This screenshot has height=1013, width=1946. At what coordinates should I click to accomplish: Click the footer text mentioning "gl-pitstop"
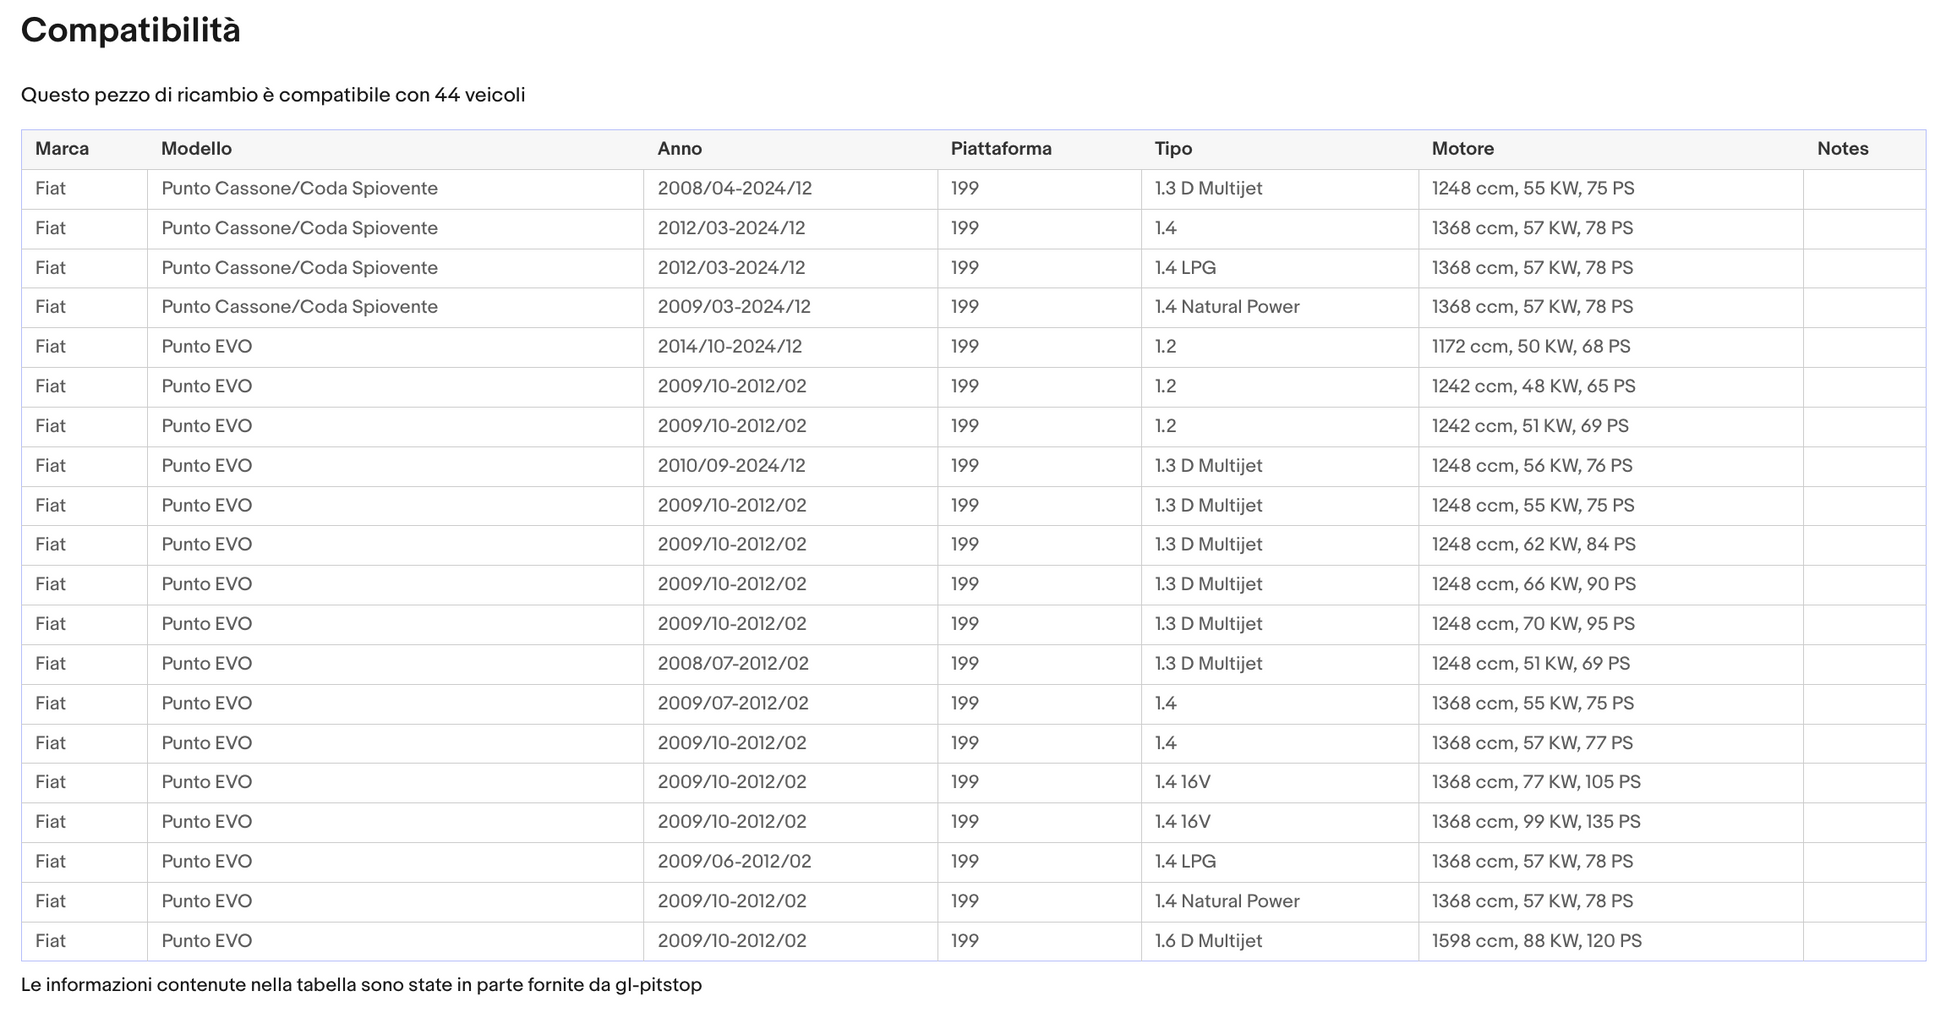(x=361, y=985)
